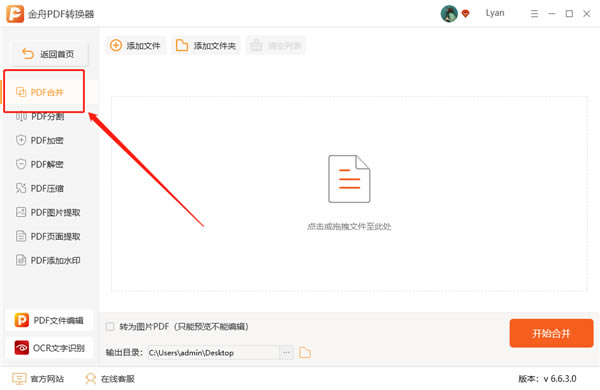Click the PDF加密 shield icon

pos(21,140)
